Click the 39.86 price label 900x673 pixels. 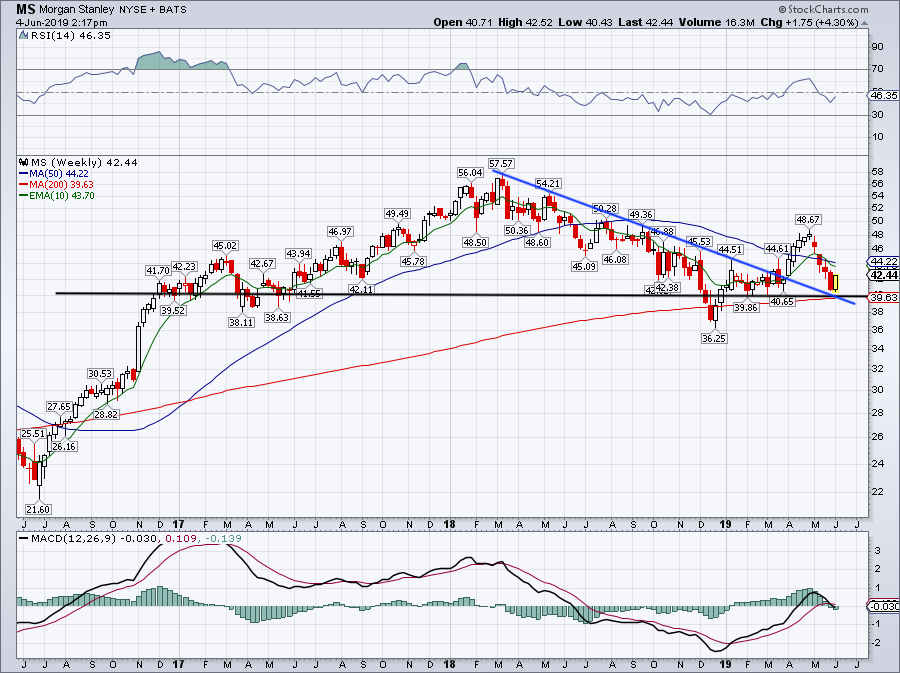pos(746,308)
